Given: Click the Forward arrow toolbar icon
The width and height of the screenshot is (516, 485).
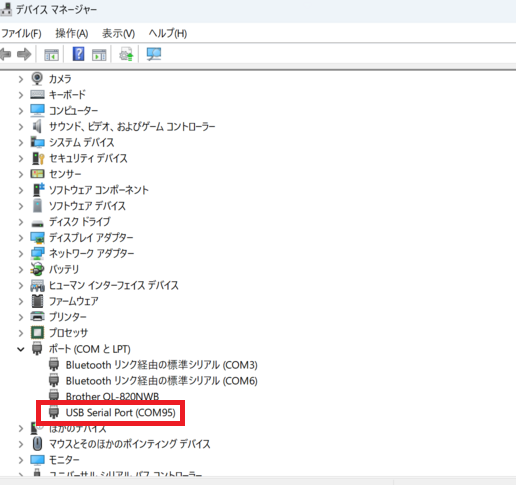Looking at the screenshot, I should pos(24,54).
